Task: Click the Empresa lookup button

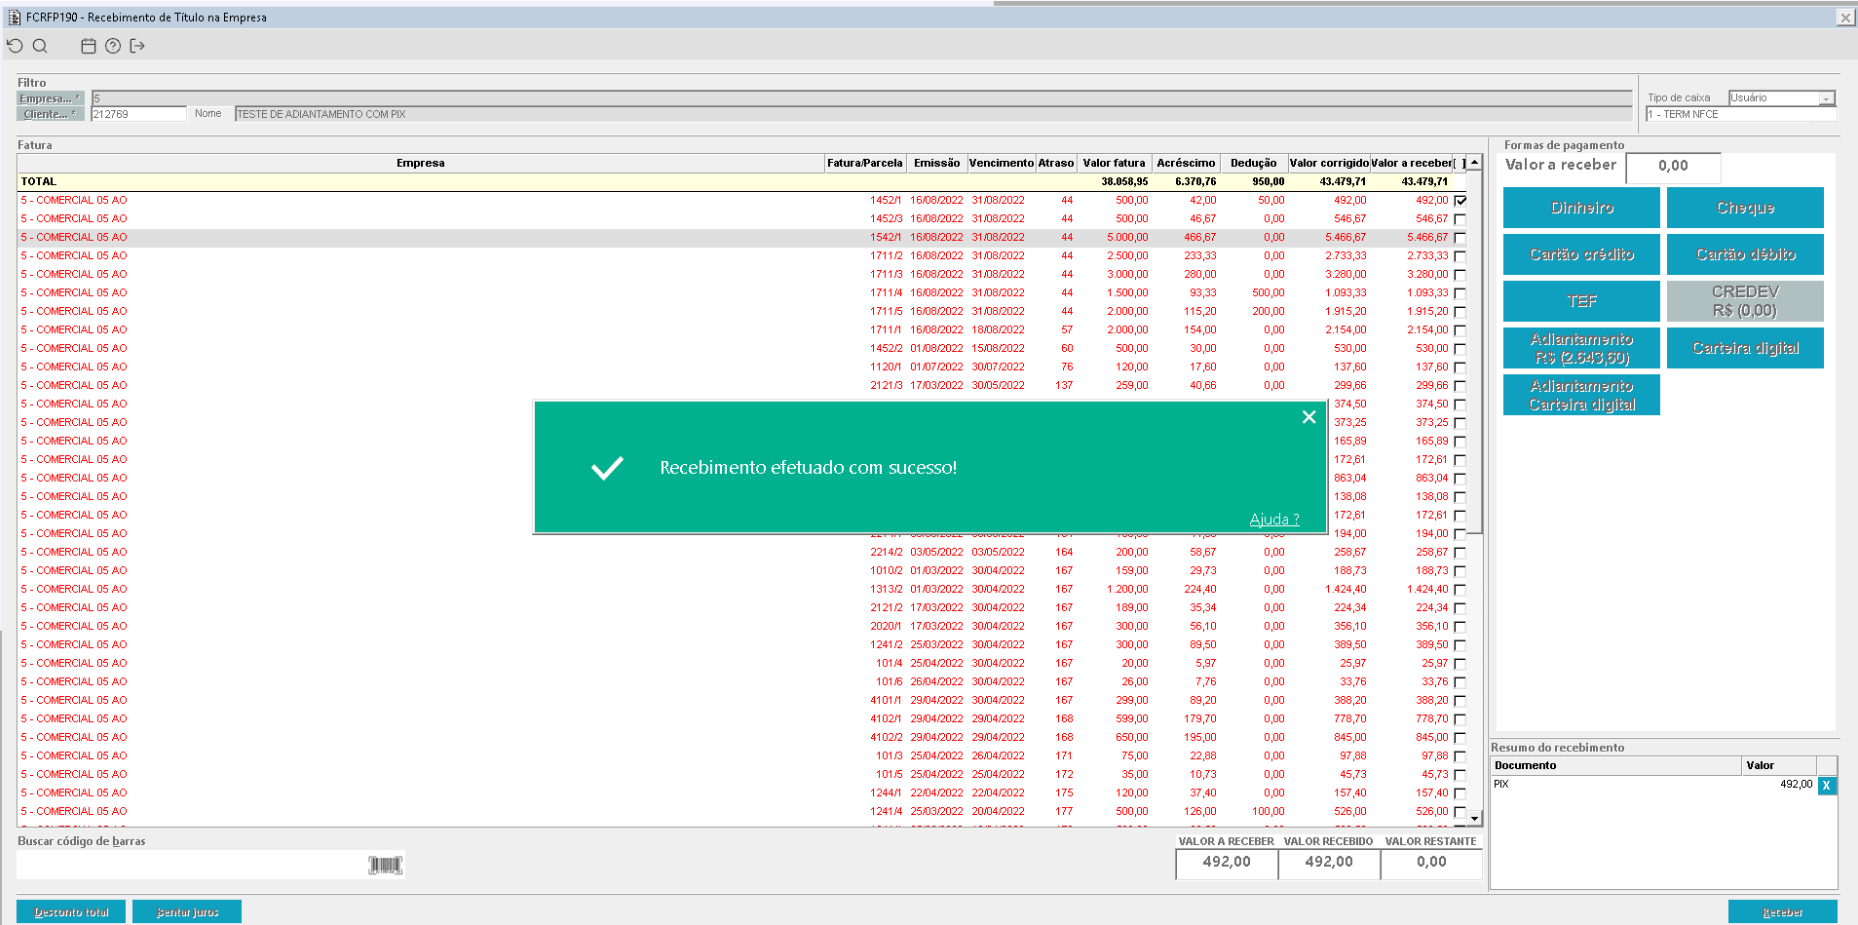Action: (x=49, y=98)
